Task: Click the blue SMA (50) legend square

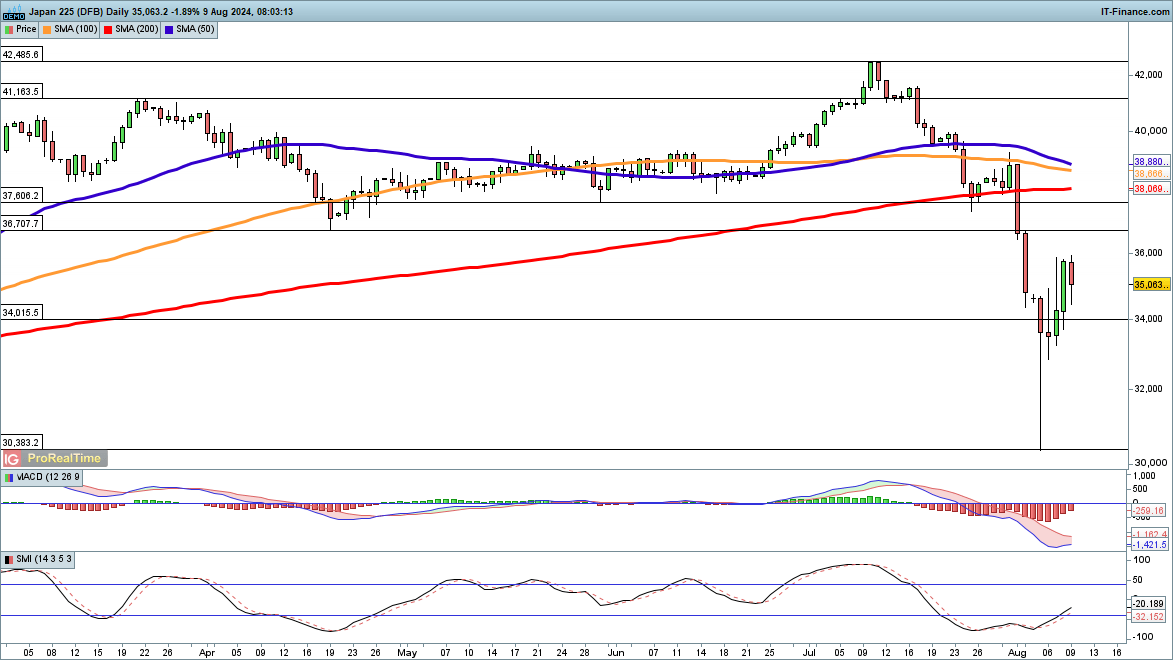Action: tap(167, 30)
